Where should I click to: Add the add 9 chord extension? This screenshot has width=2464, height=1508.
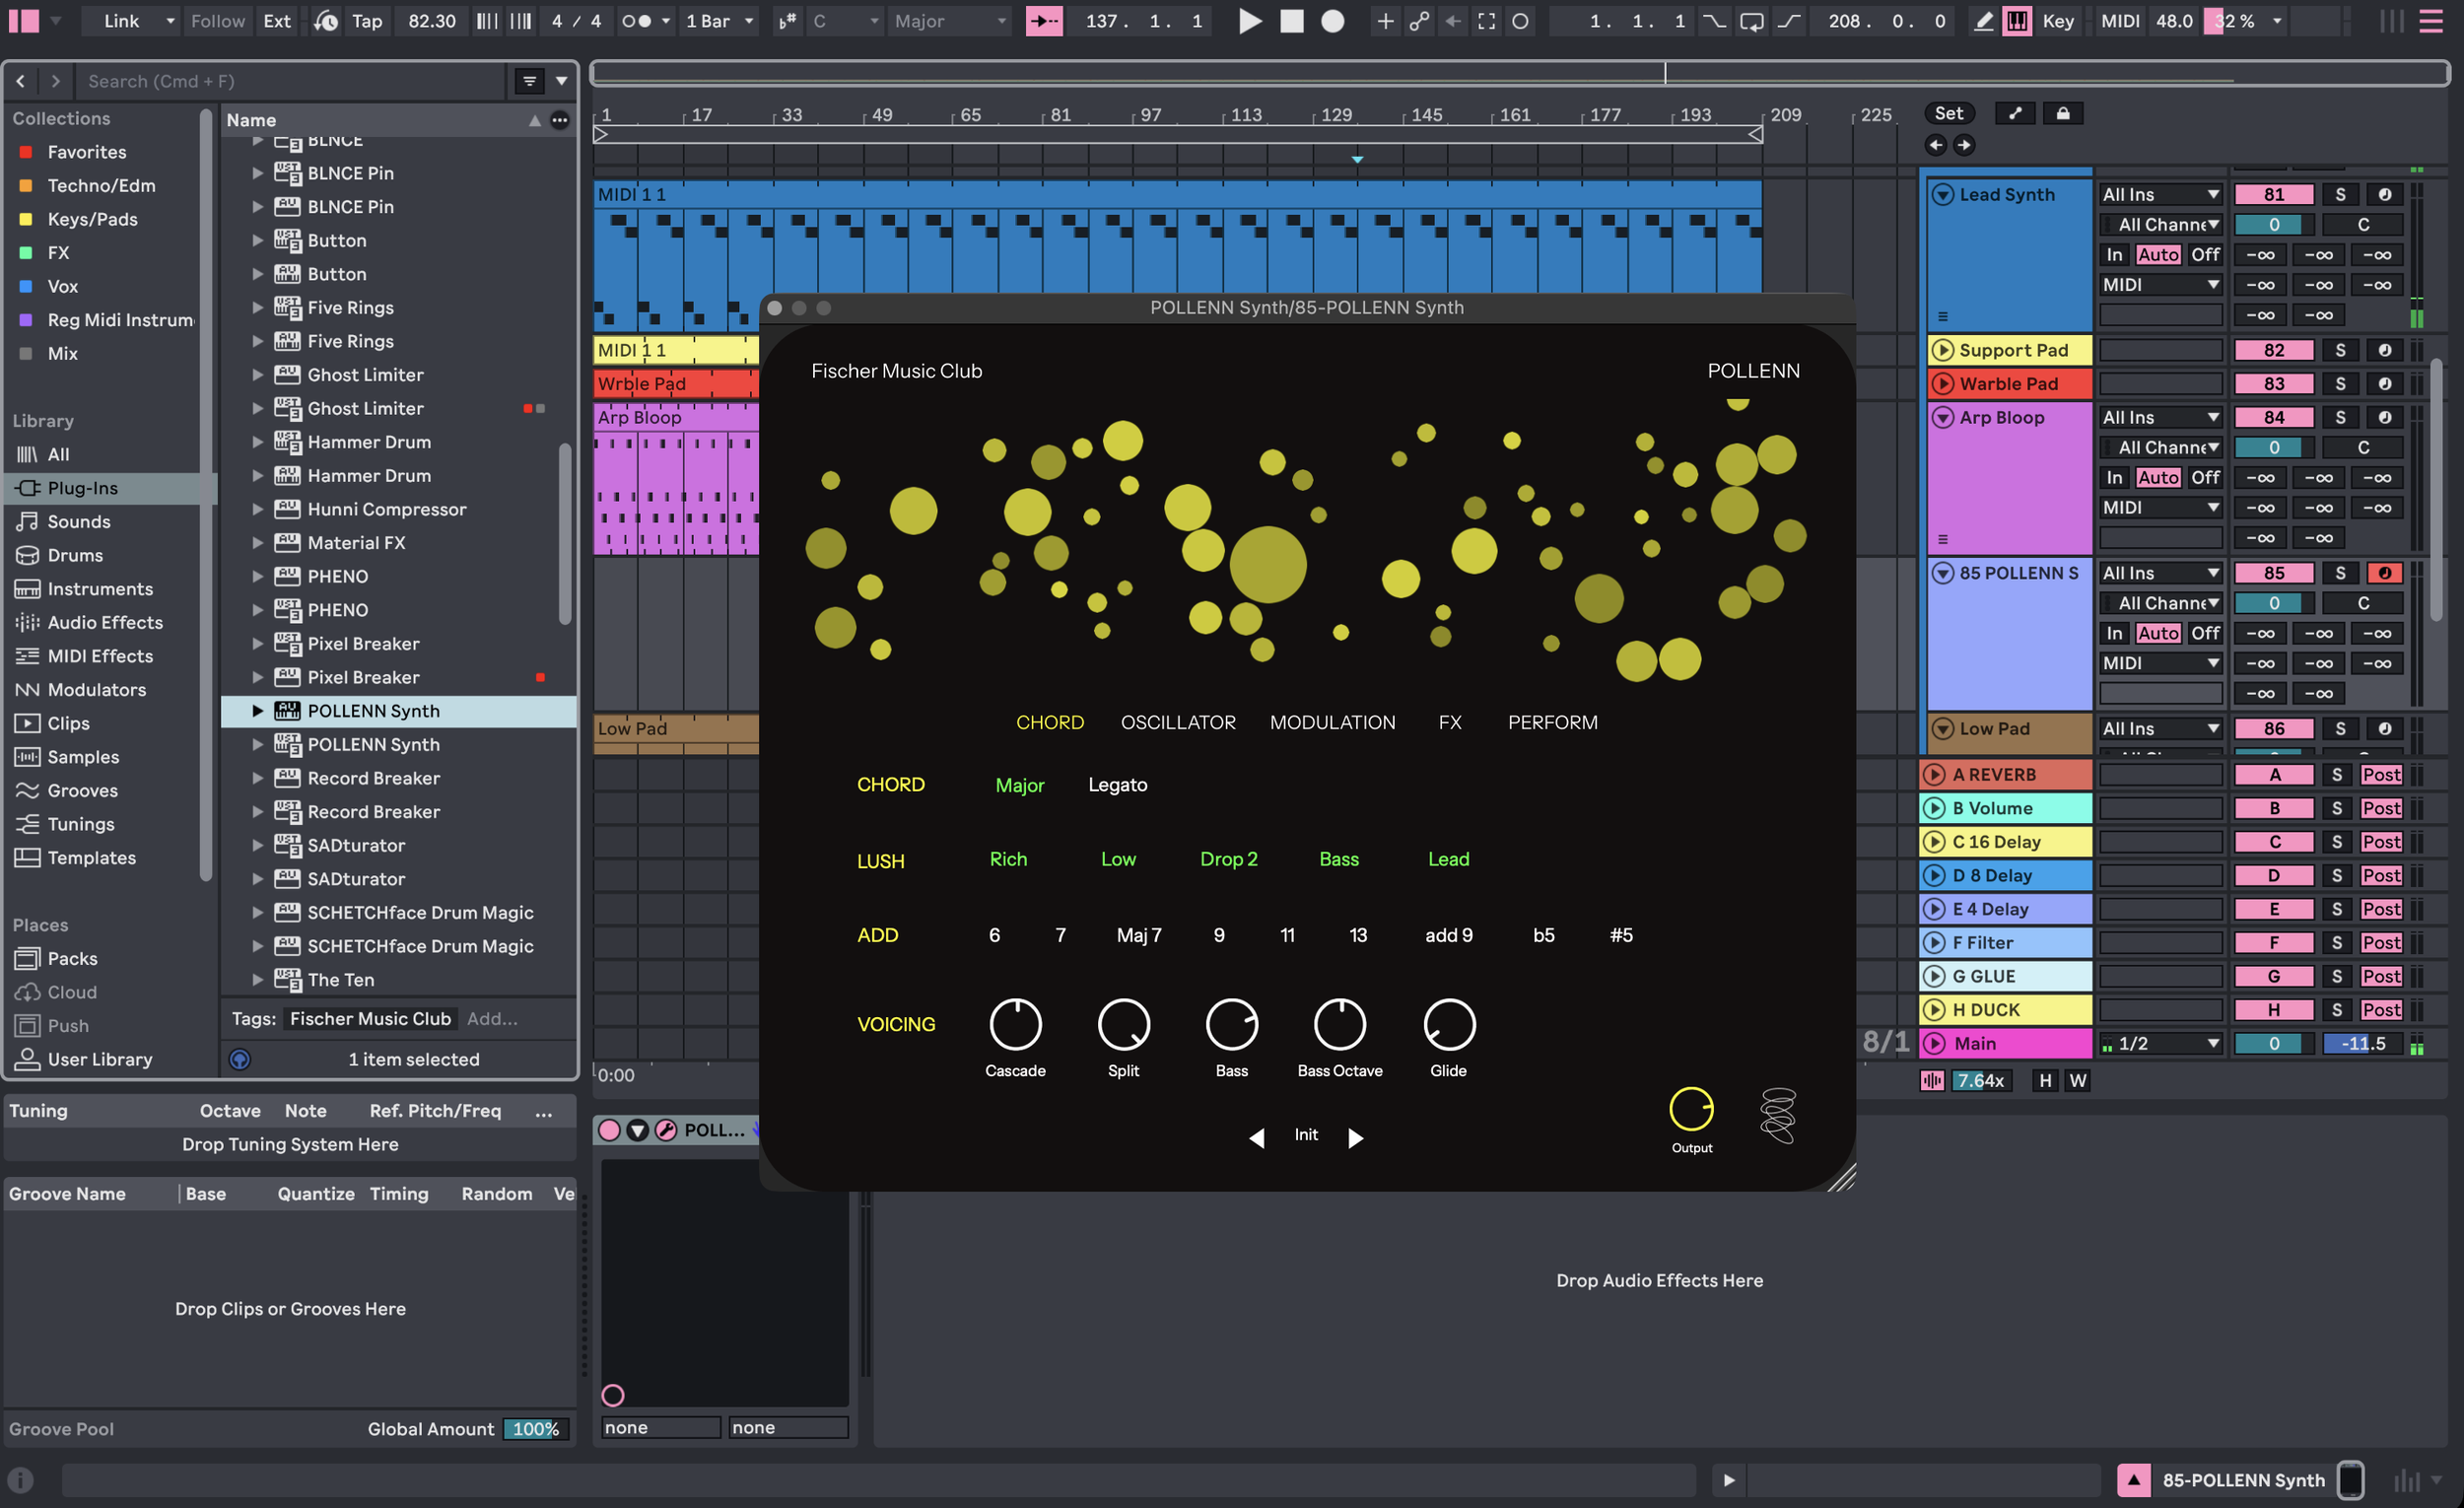(x=1449, y=935)
